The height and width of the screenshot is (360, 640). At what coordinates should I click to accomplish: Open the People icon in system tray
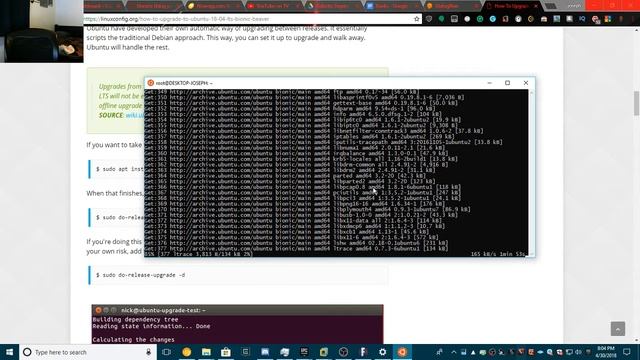pyautogui.click(x=439, y=352)
